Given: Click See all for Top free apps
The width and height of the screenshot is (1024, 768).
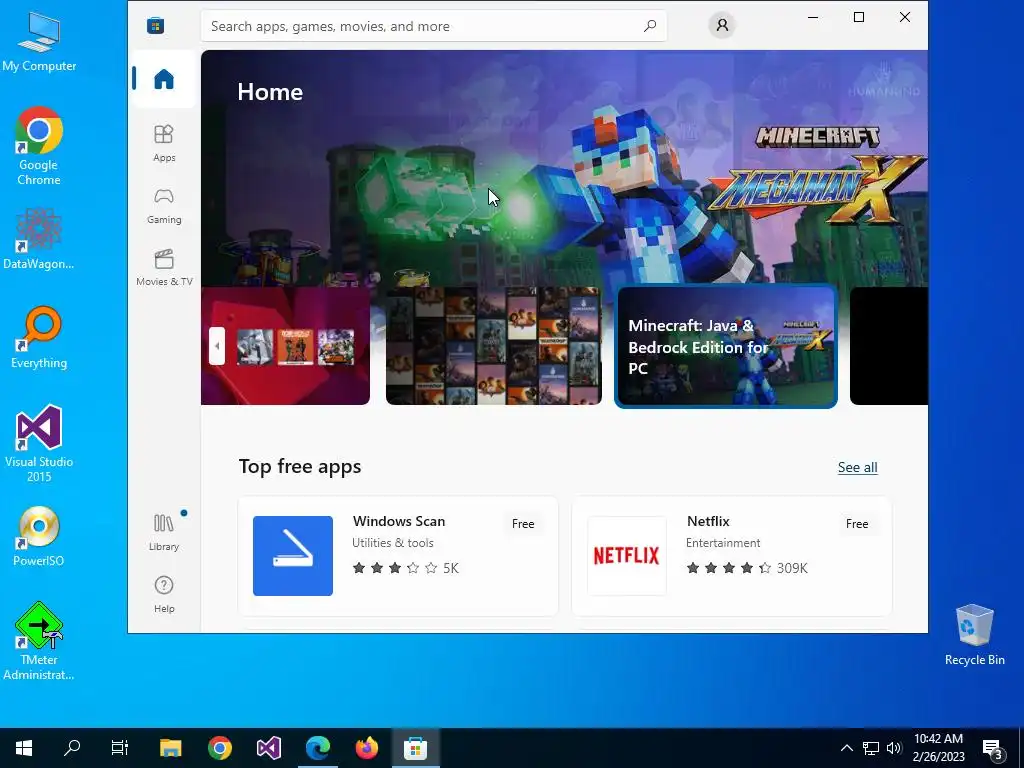Looking at the screenshot, I should click(x=857, y=467).
